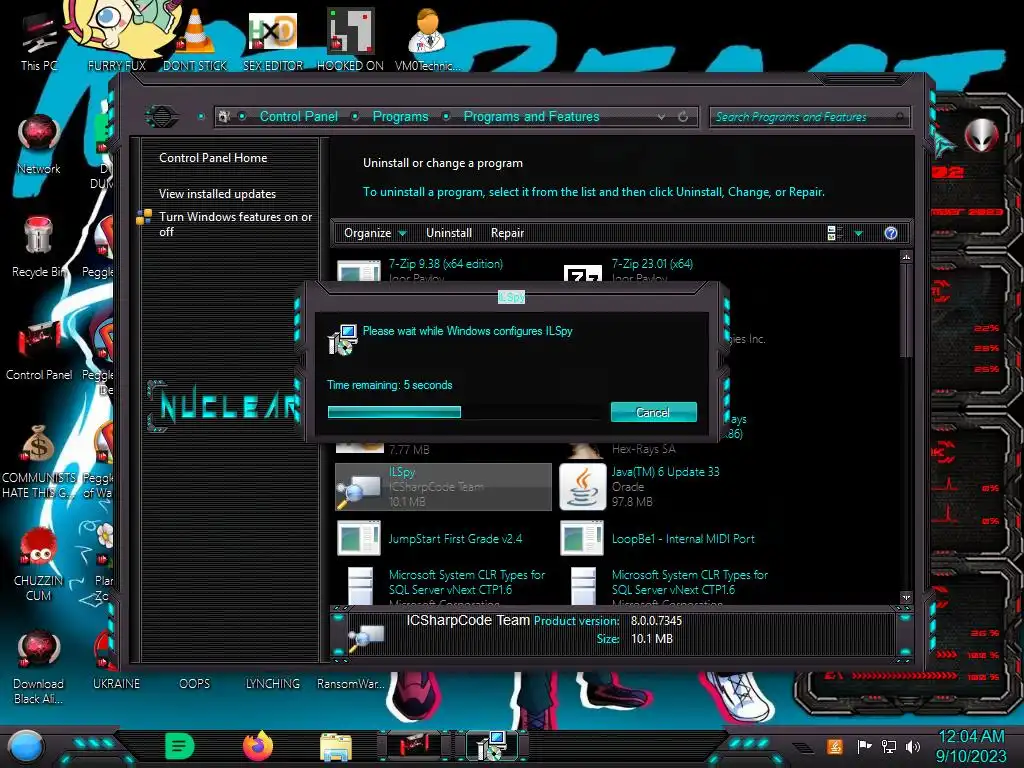1024x768 pixels.
Task: Launch Firefox from the taskbar
Action: 258,746
